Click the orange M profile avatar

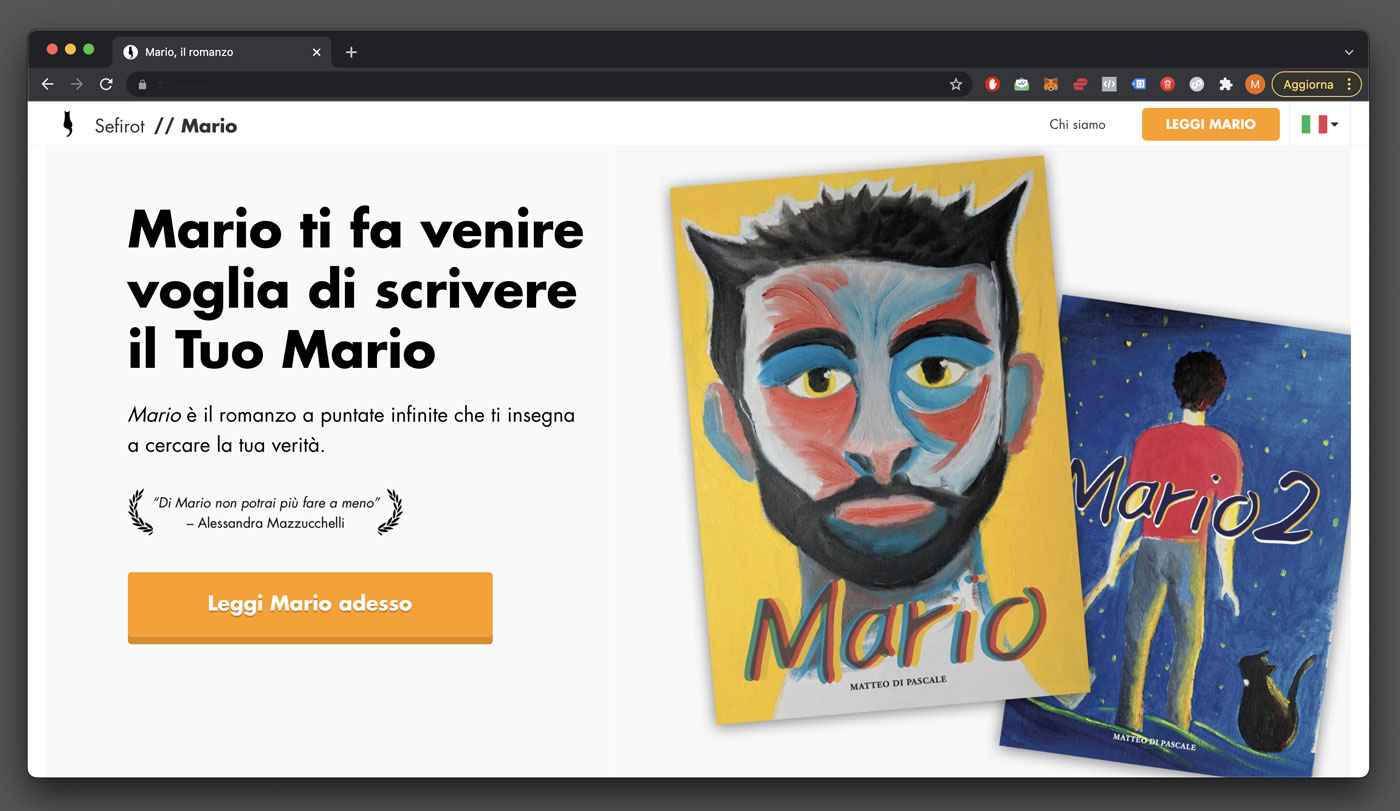1255,85
